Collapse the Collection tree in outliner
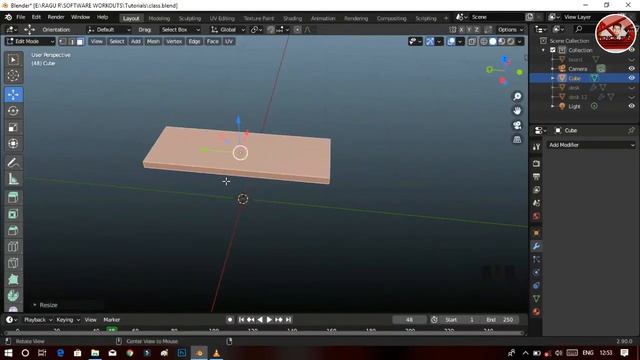This screenshot has width=640, height=360. coord(543,50)
